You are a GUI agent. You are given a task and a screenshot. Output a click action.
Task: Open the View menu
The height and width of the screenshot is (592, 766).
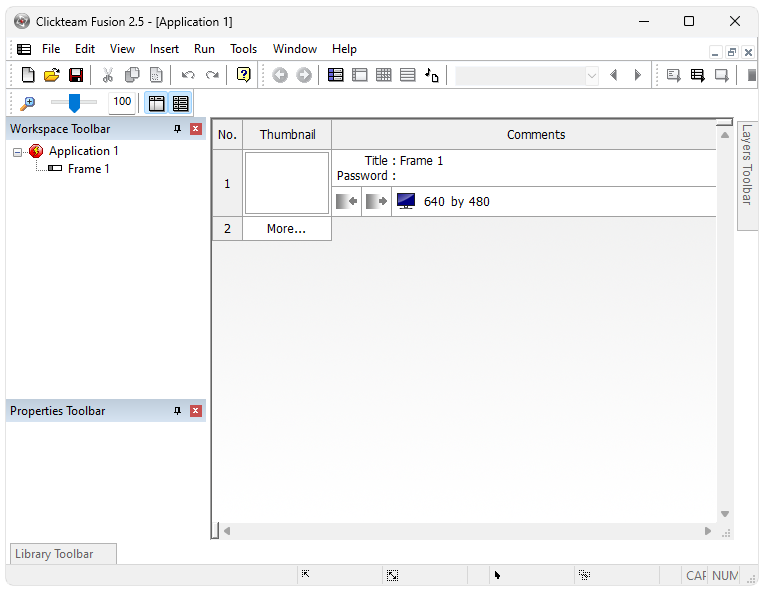coord(122,49)
